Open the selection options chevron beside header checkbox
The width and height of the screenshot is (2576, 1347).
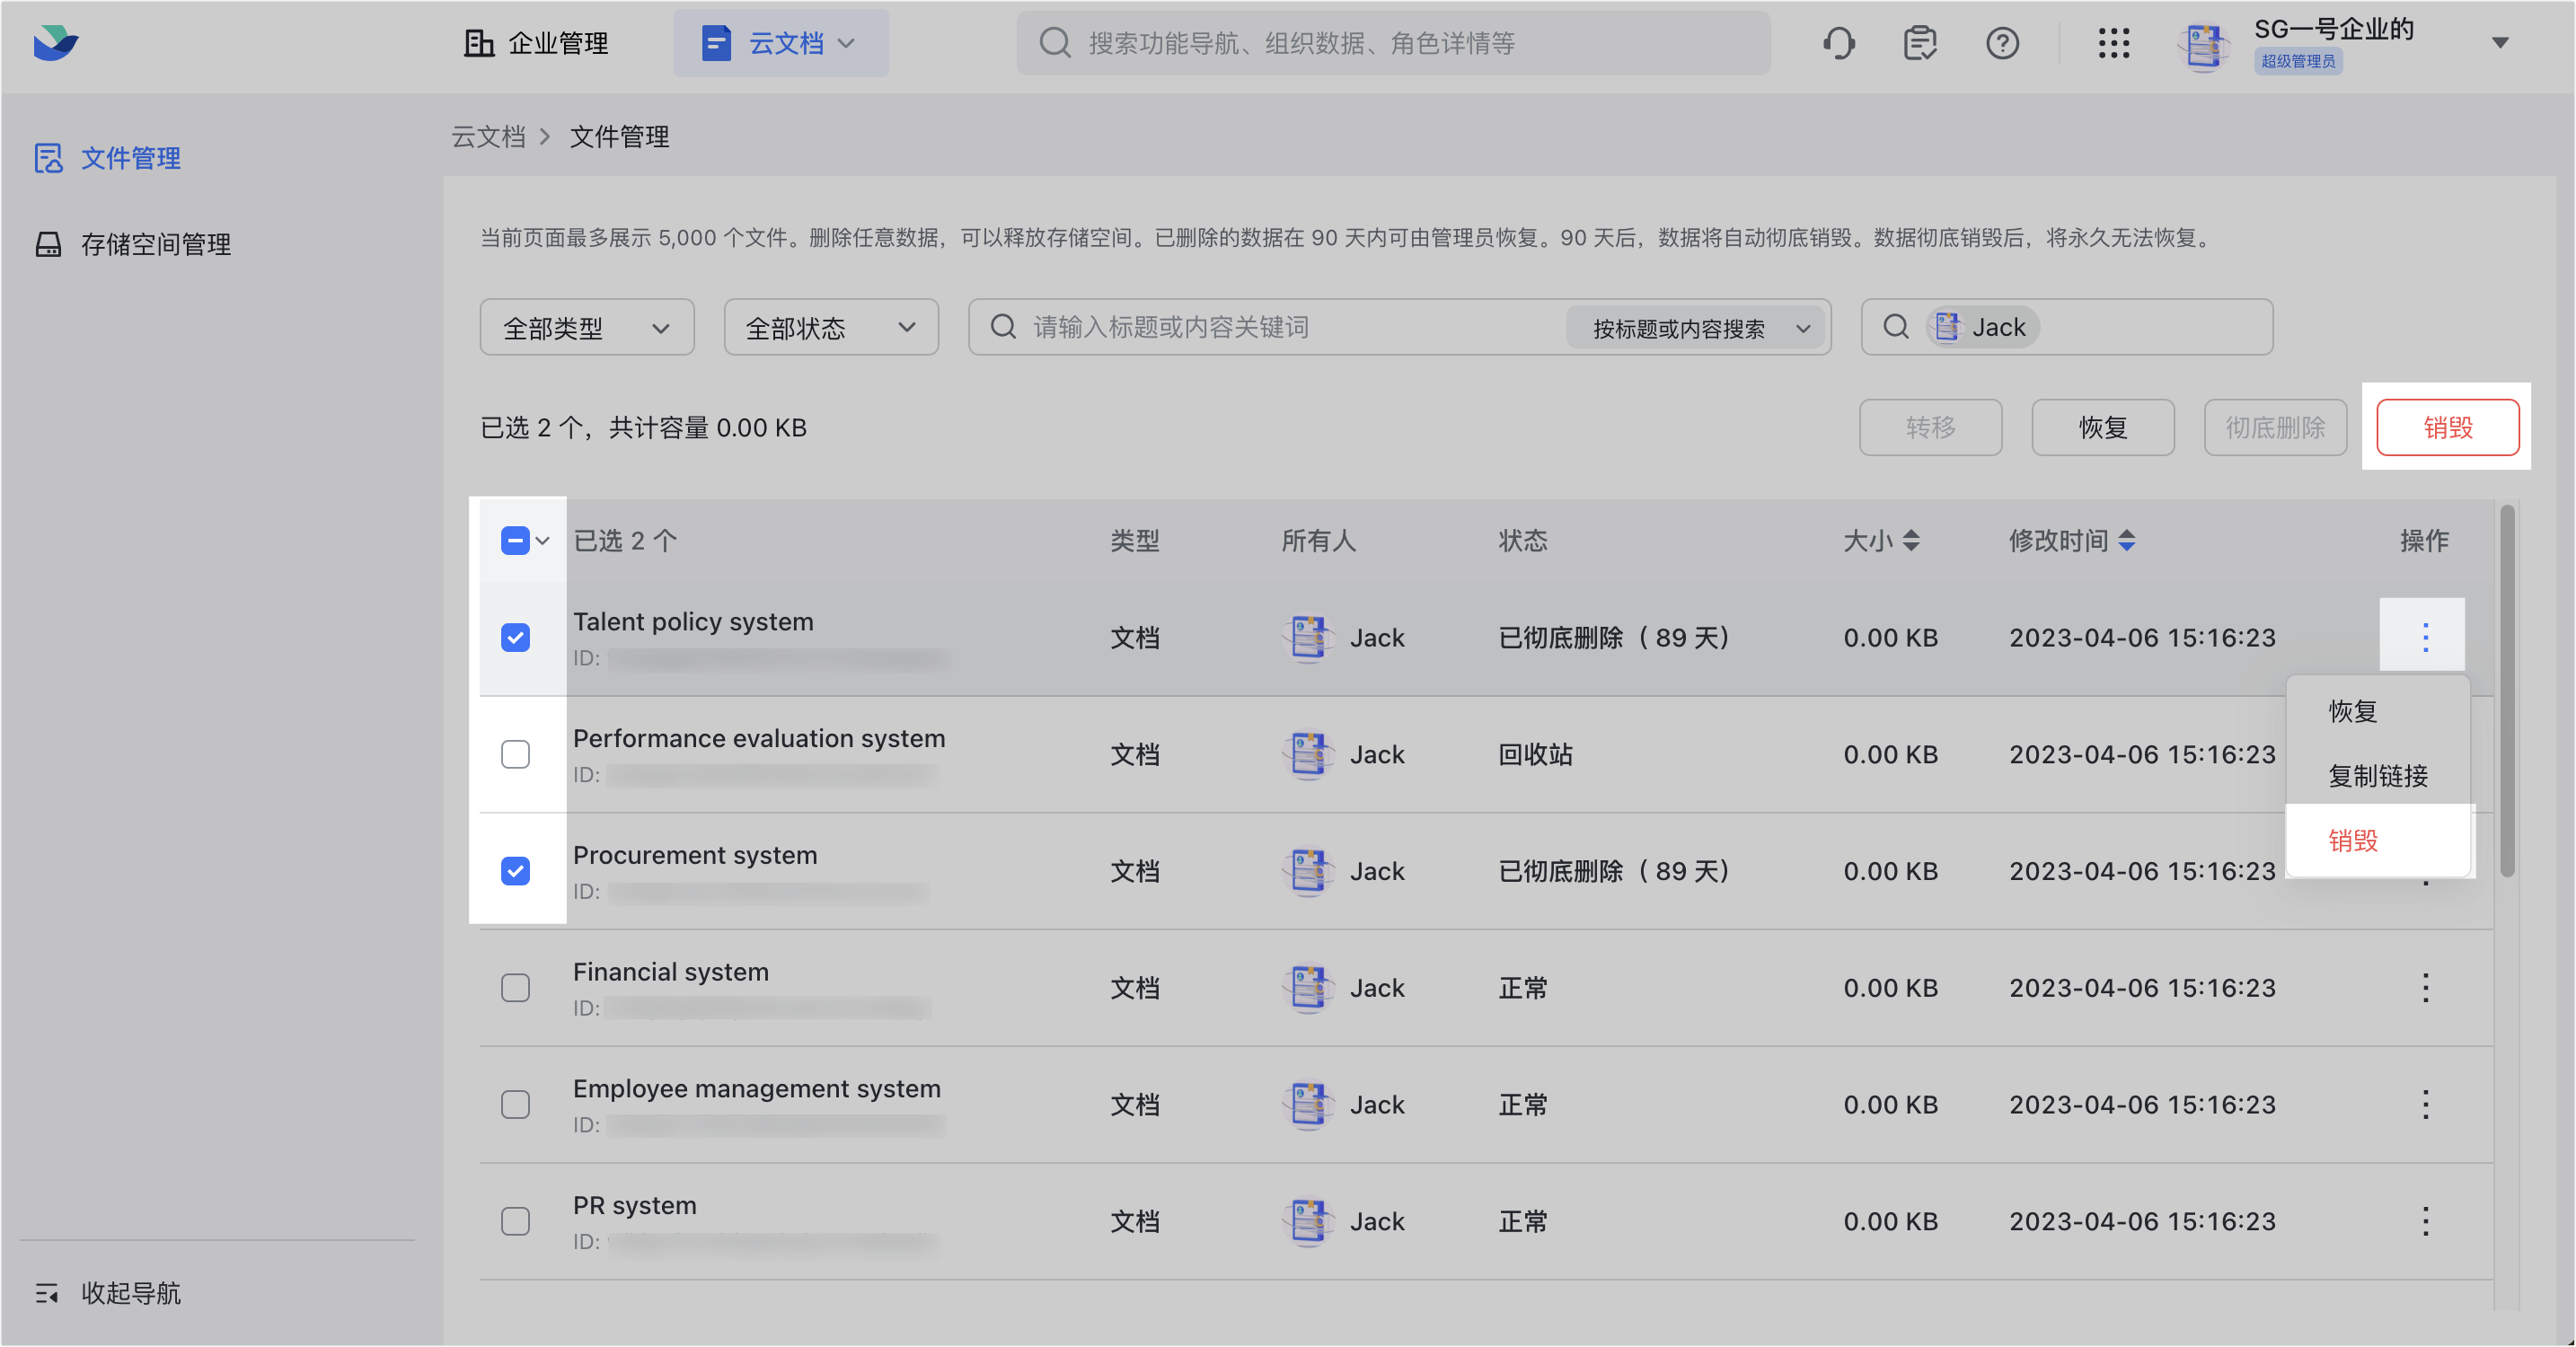542,541
